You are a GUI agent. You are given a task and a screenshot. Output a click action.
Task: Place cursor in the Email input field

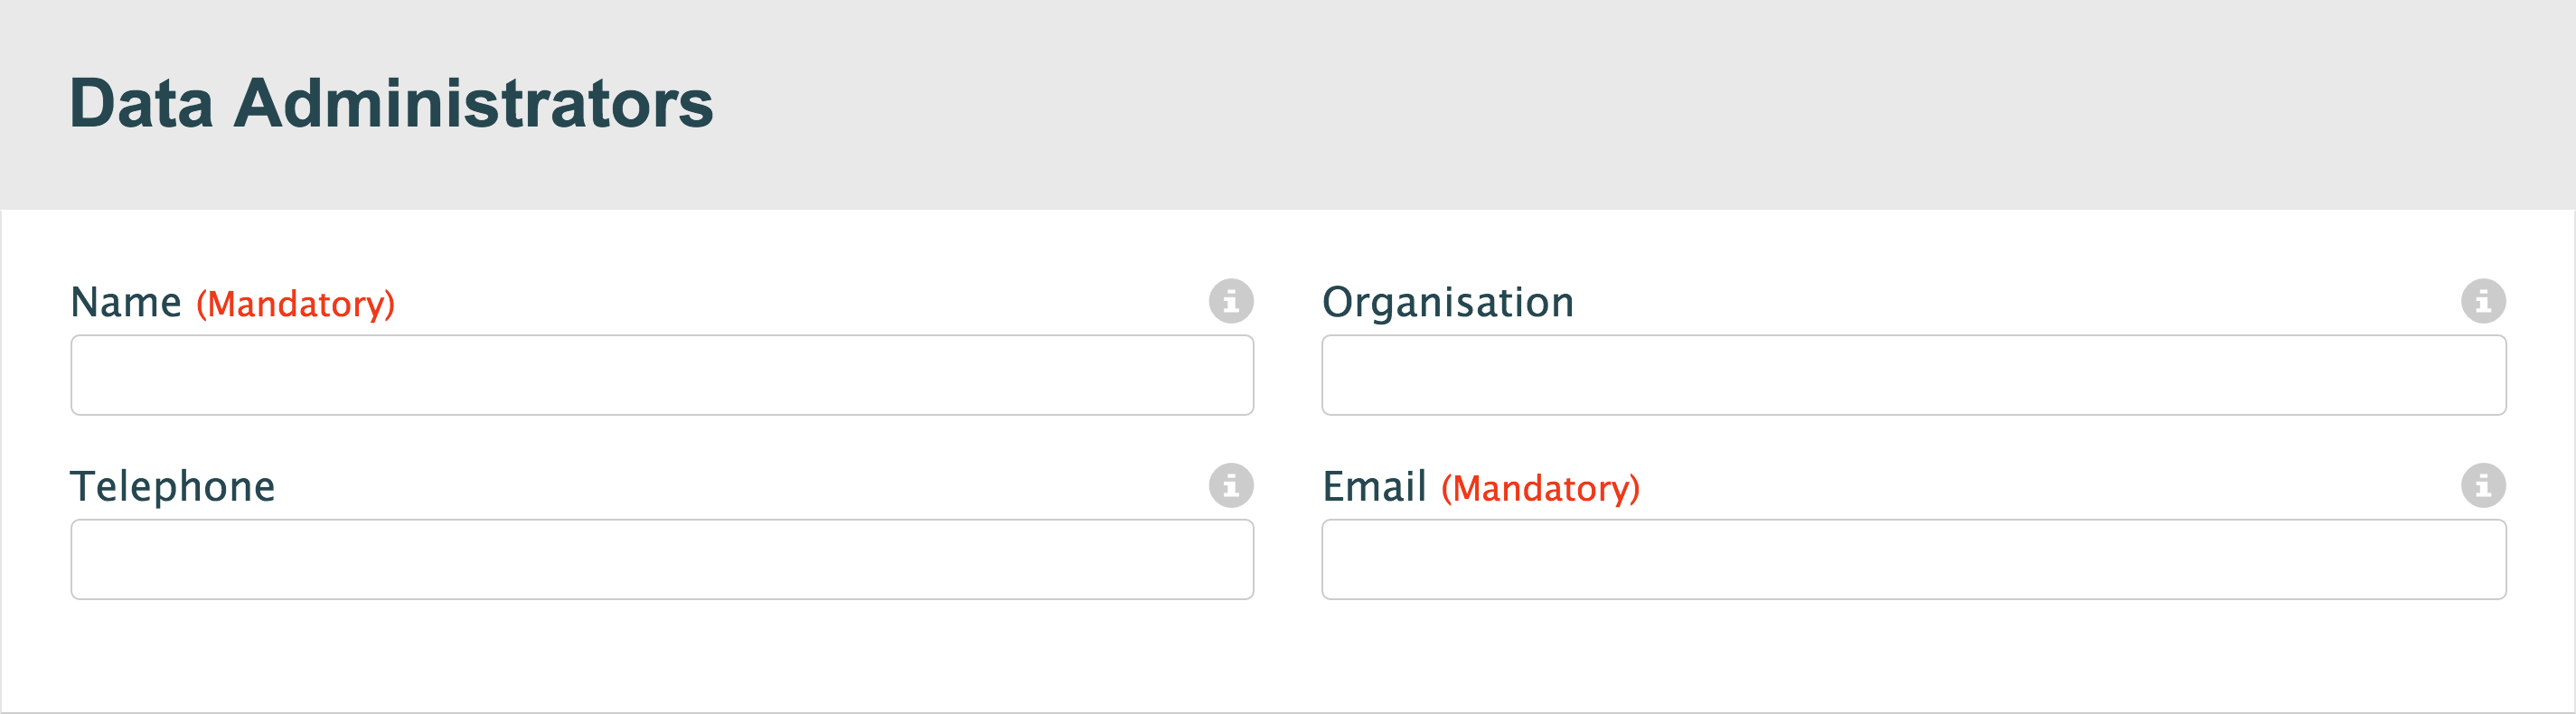click(1913, 559)
